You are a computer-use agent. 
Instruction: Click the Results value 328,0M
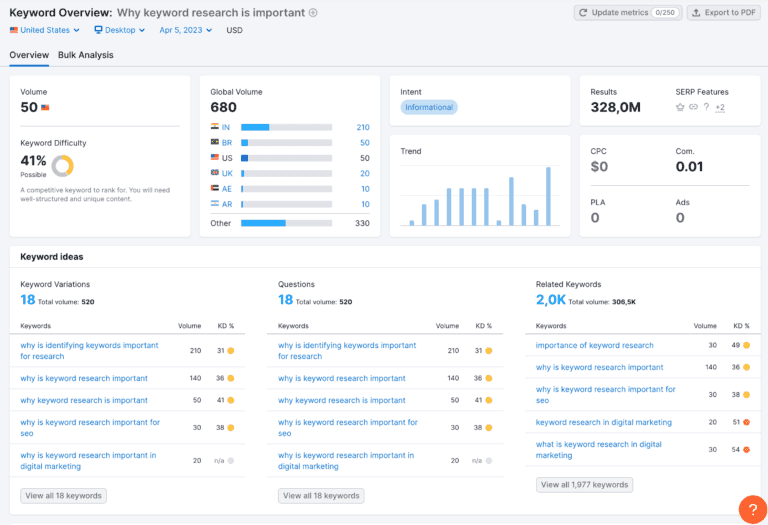coord(615,107)
